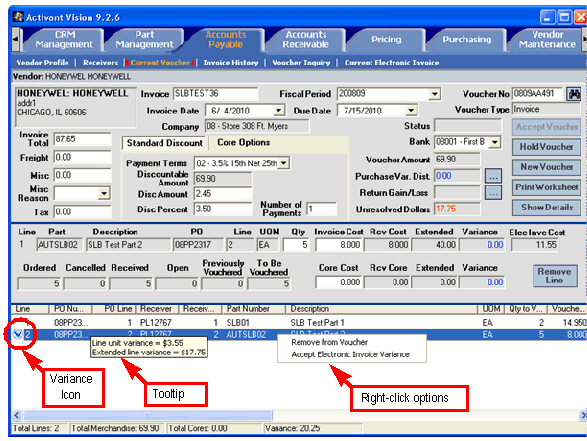Switch to Core Options tab

click(243, 143)
